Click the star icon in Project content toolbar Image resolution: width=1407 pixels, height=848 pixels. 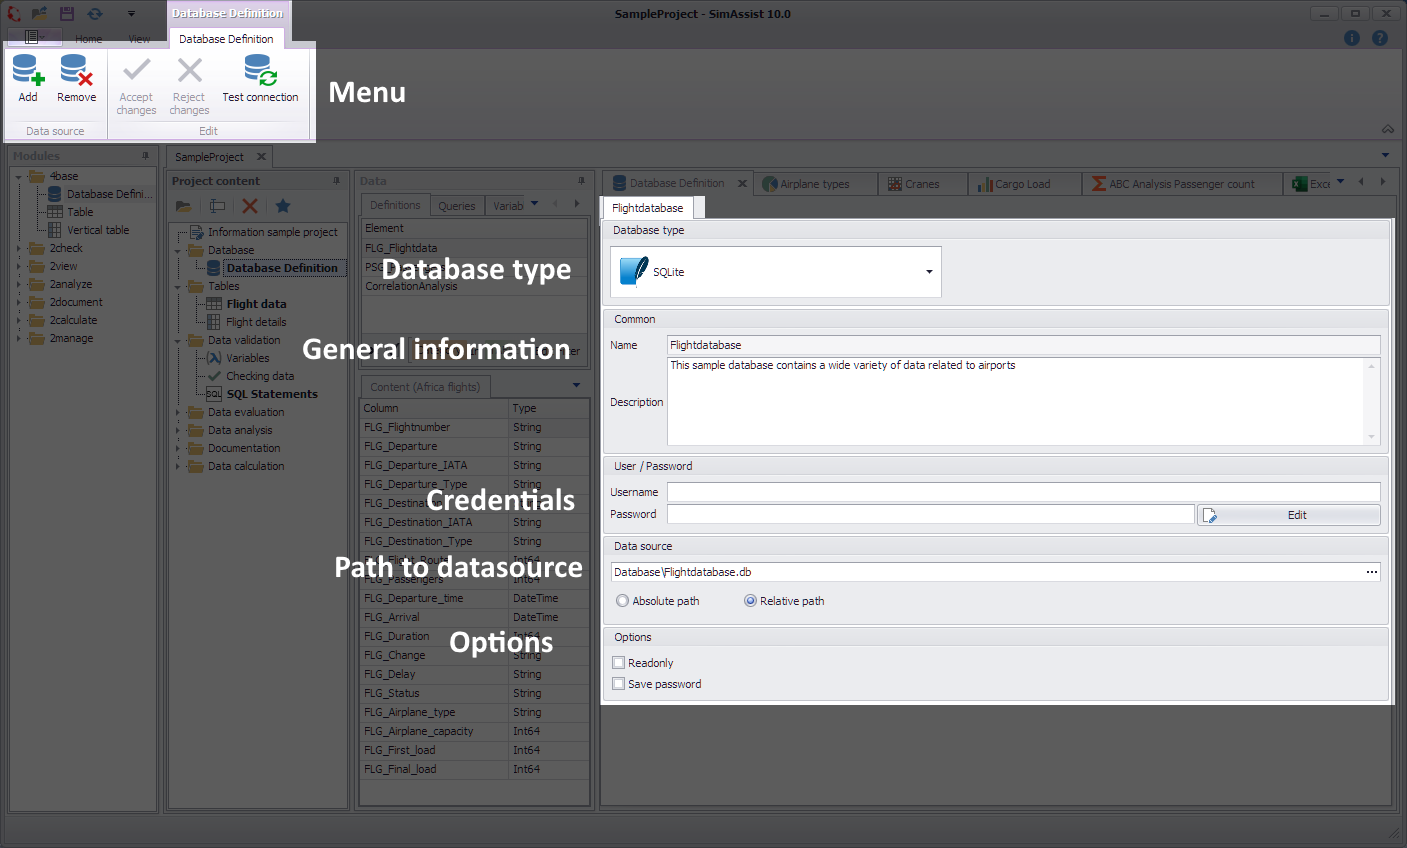click(283, 206)
